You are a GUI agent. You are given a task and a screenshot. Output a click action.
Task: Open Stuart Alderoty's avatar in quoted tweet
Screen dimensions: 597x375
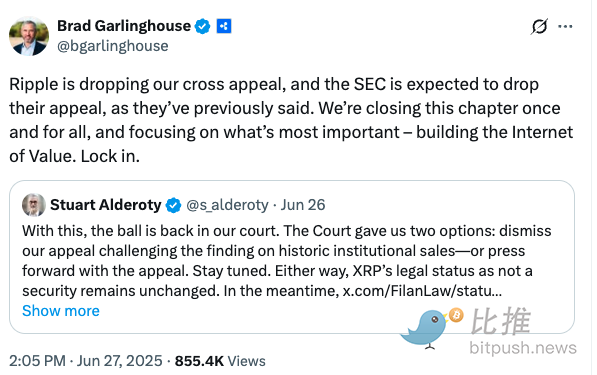click(34, 205)
